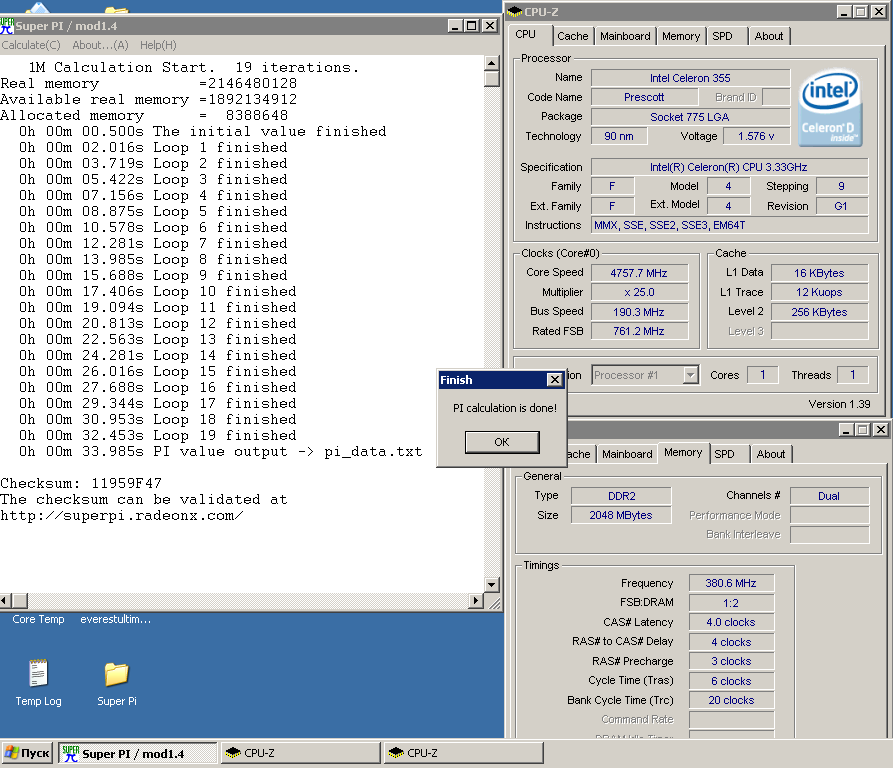Activate the second CPU-Z taskbar button
Image resolution: width=893 pixels, height=768 pixels.
click(x=464, y=753)
